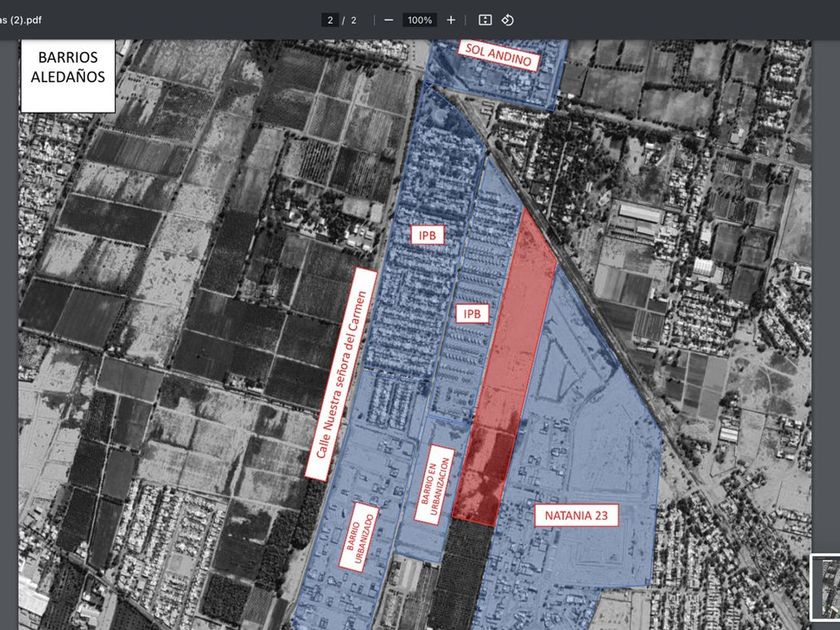840x630 pixels.
Task: Select the Calle Nuestra señora del Carmen label
Action: pos(340,373)
